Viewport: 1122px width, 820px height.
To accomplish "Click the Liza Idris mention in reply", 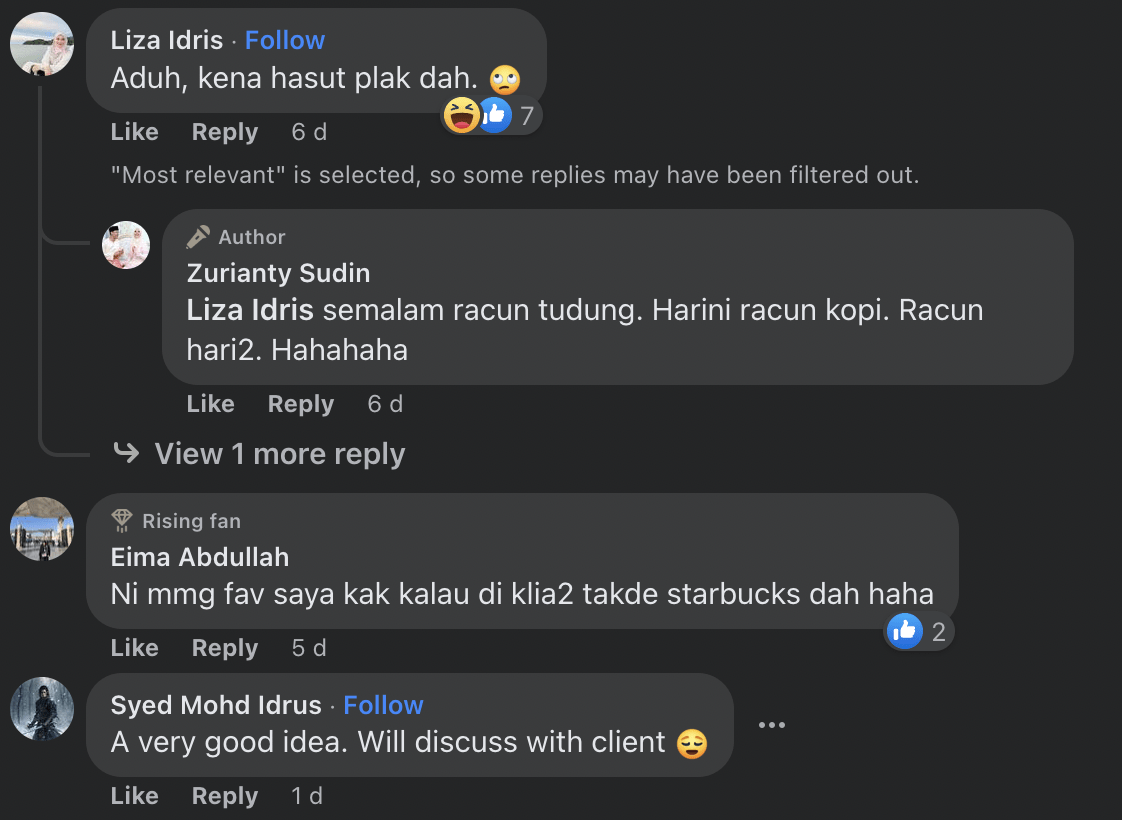I will pos(250,310).
